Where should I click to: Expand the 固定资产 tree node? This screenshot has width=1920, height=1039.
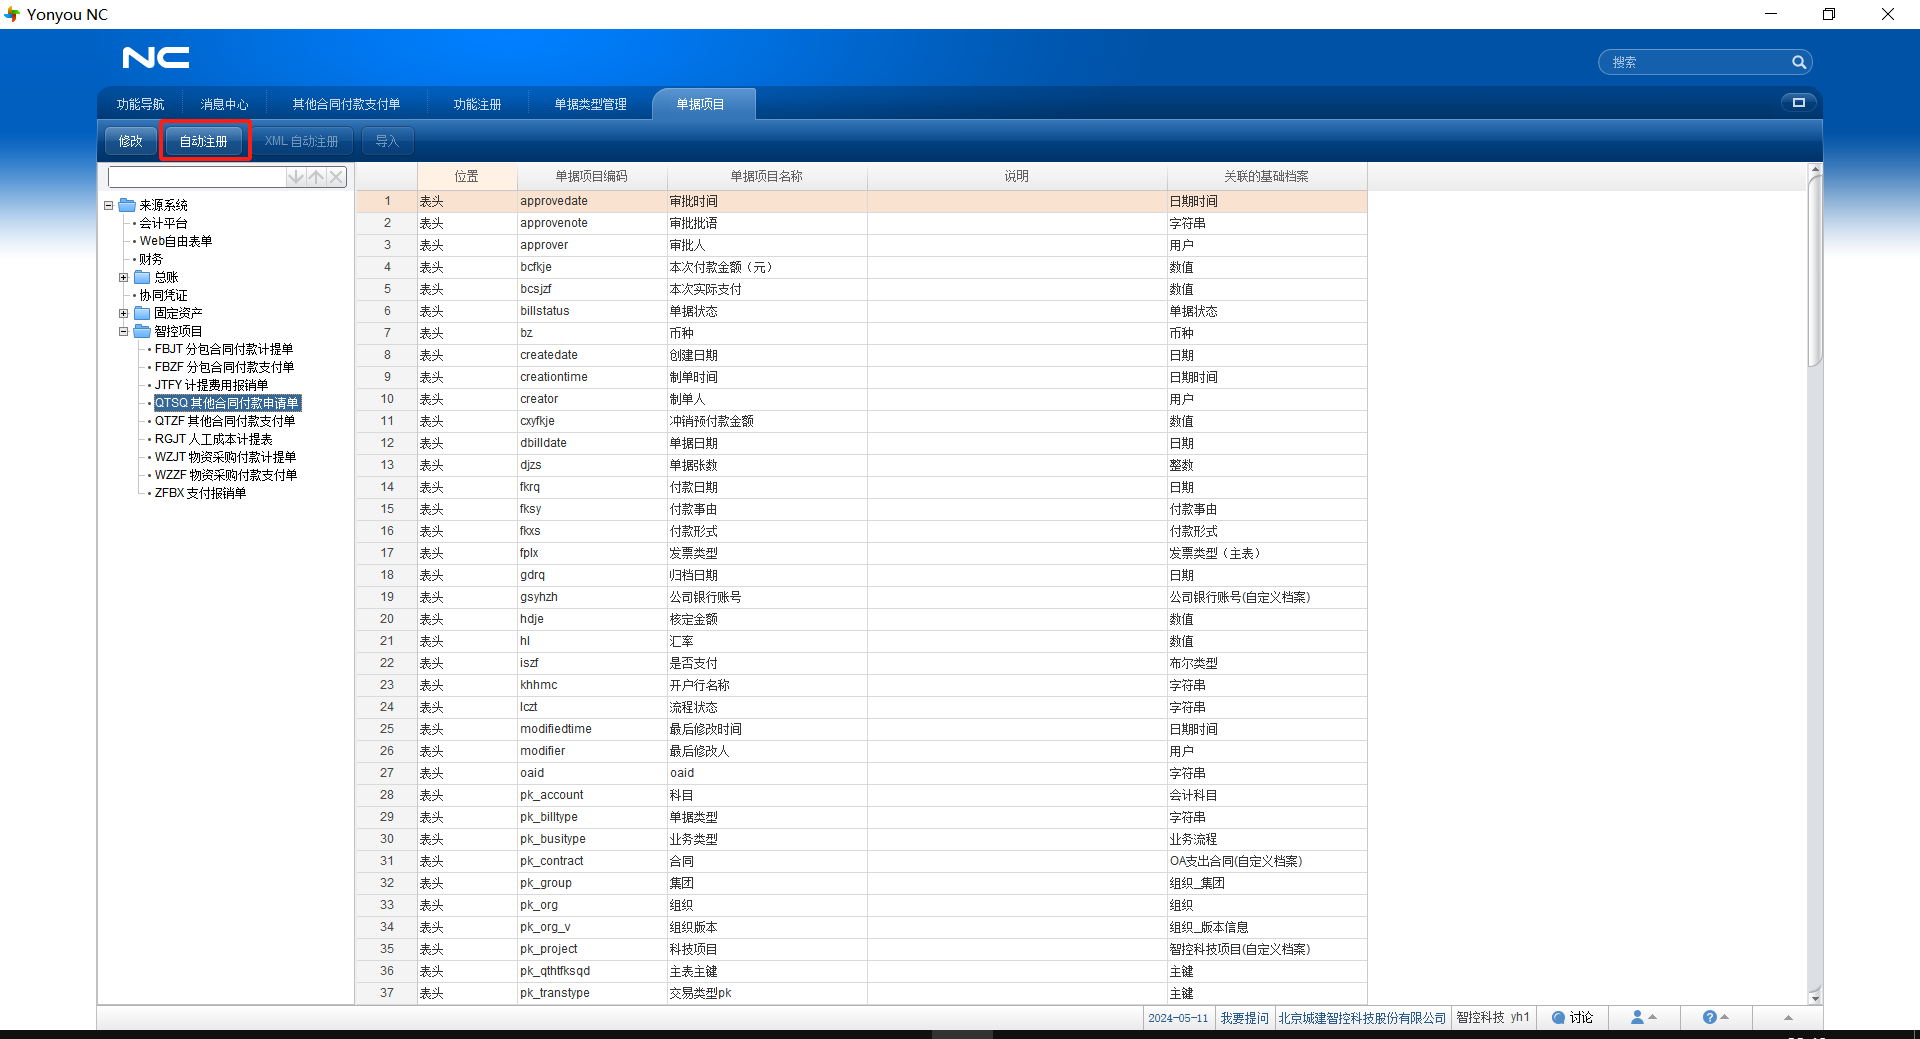click(124, 313)
